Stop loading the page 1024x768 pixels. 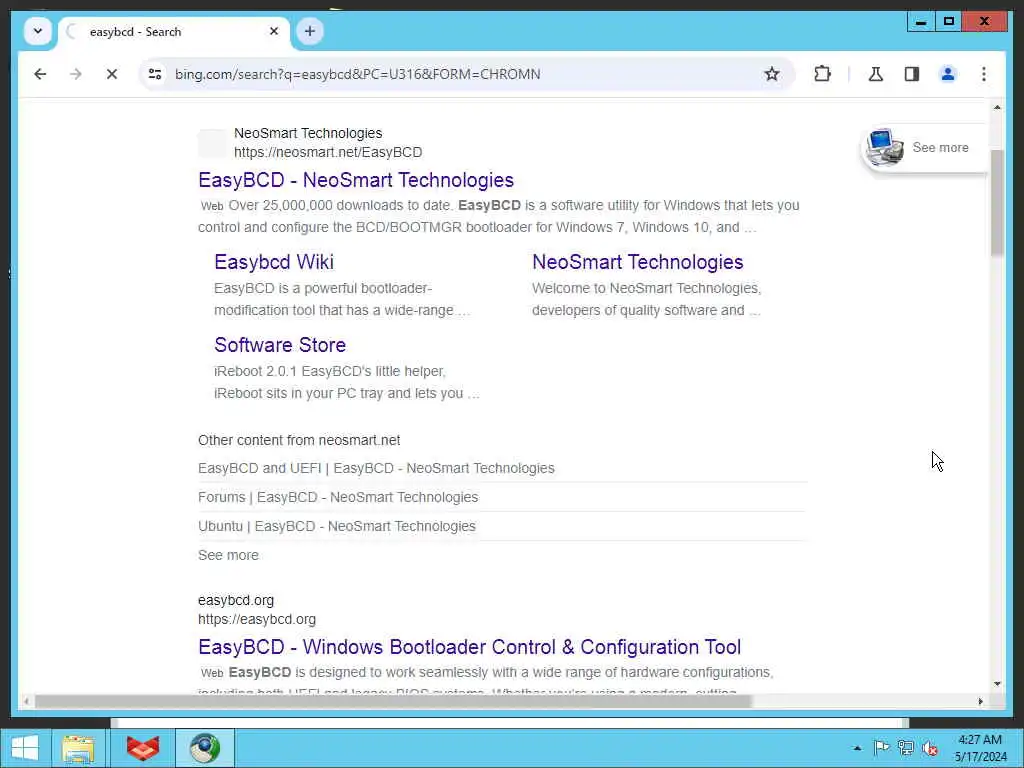click(112, 74)
